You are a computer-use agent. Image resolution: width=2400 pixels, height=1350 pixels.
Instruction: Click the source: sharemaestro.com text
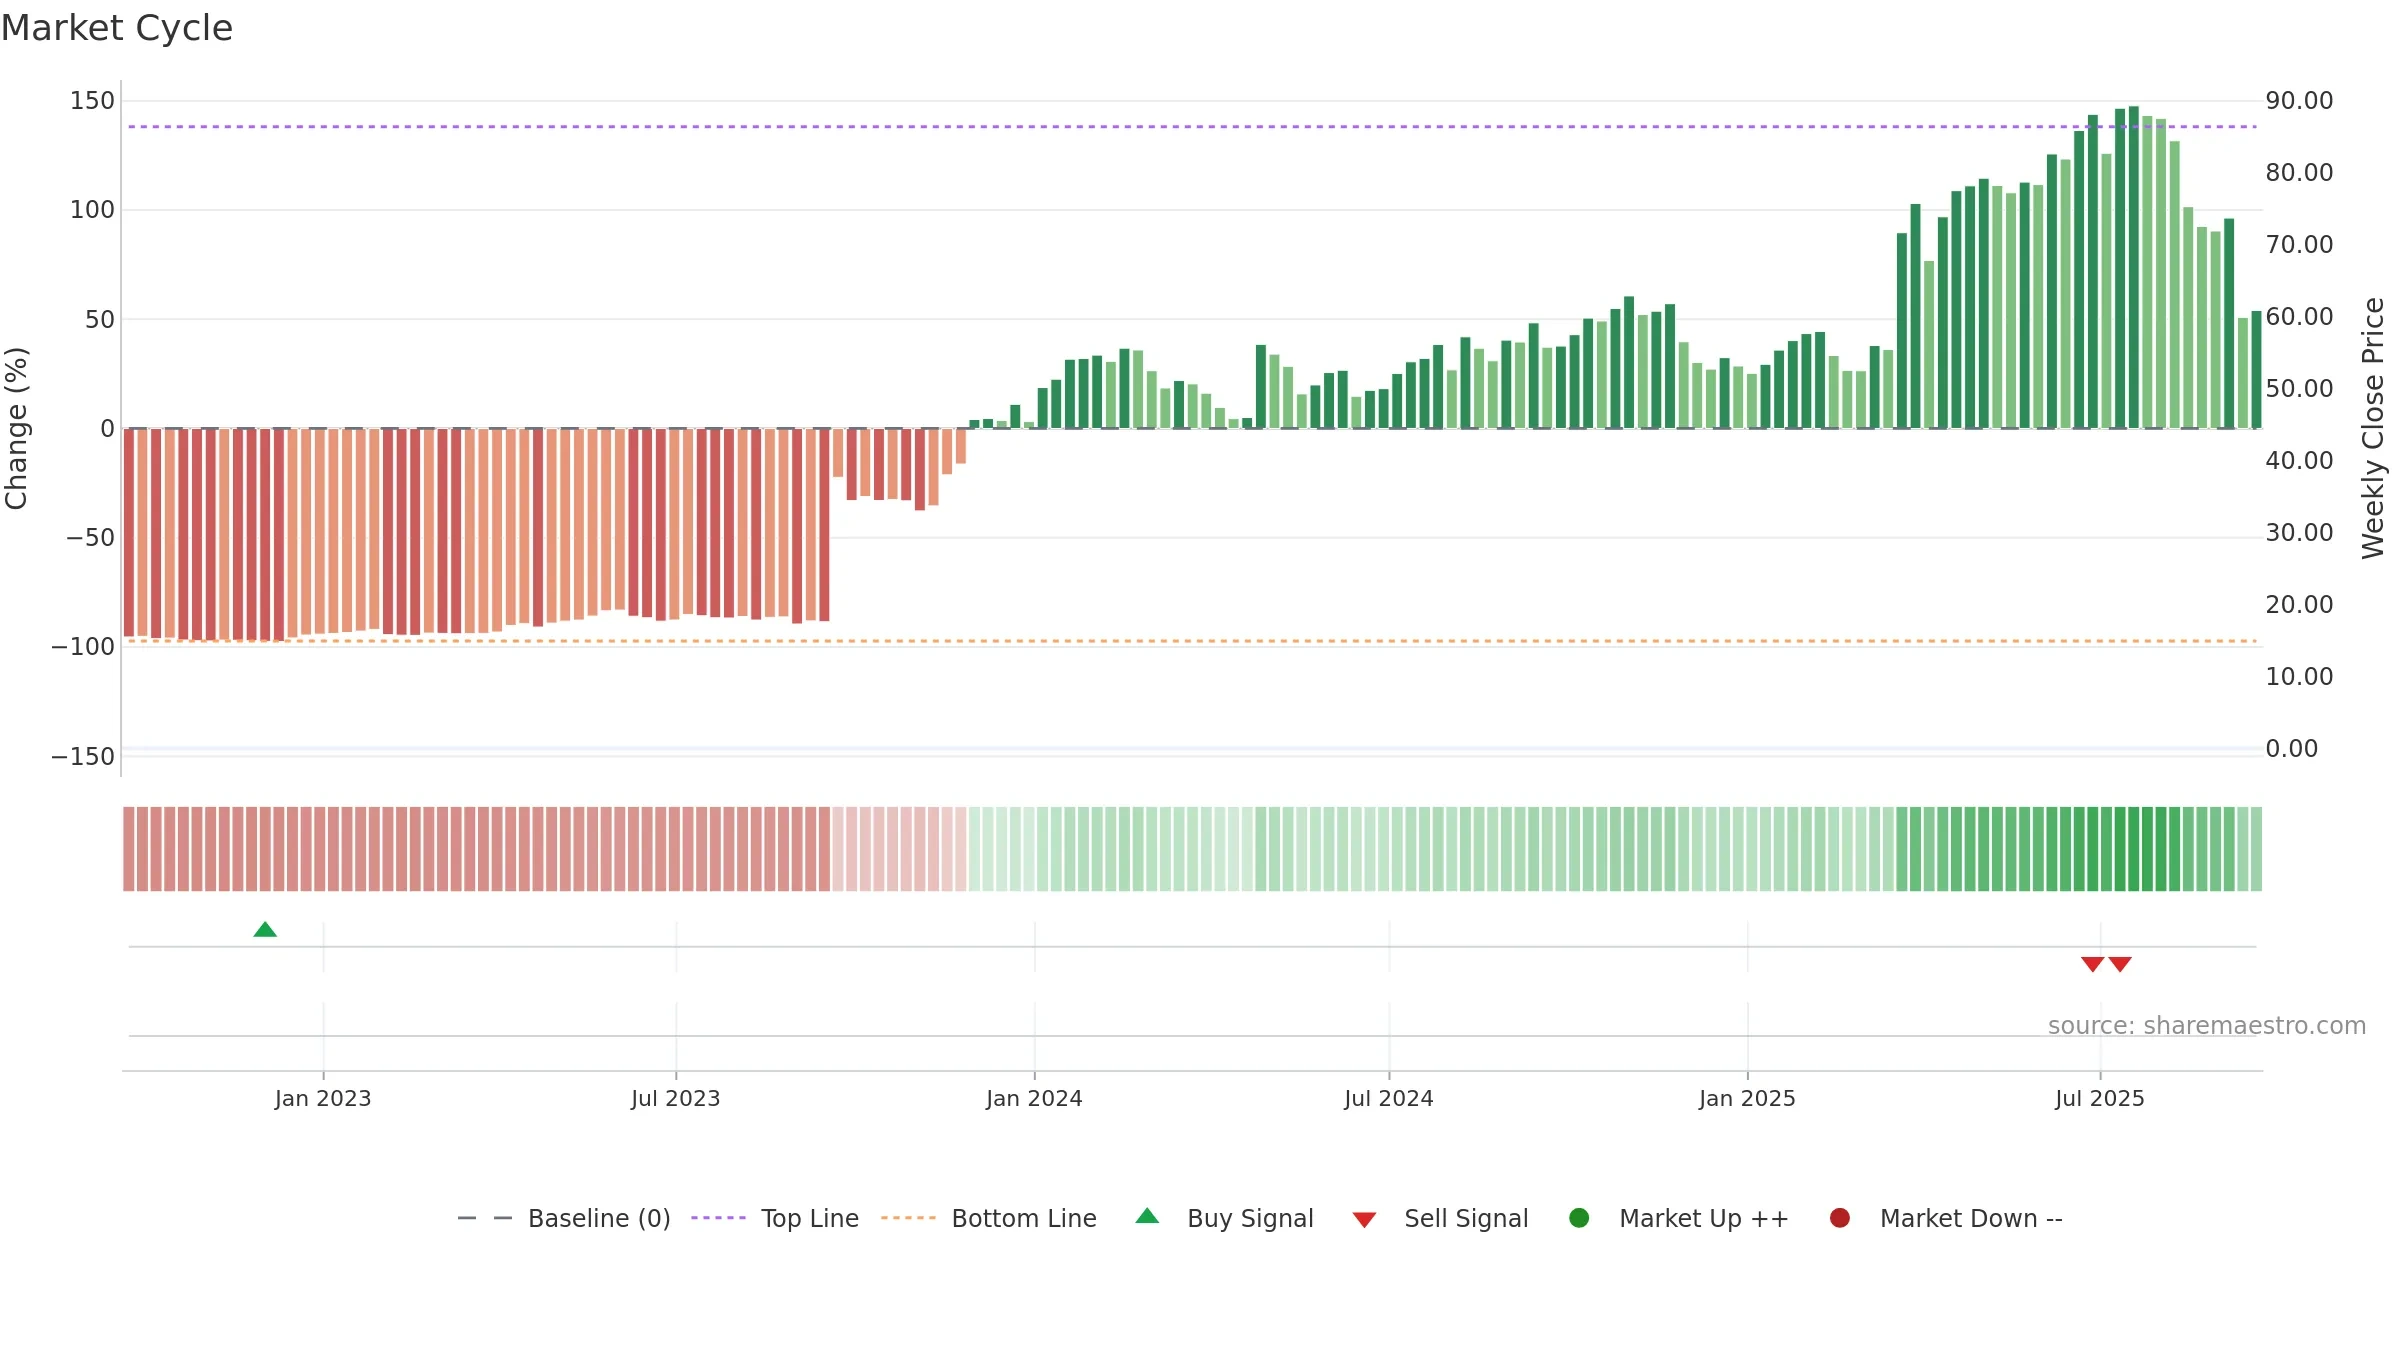point(2207,1026)
